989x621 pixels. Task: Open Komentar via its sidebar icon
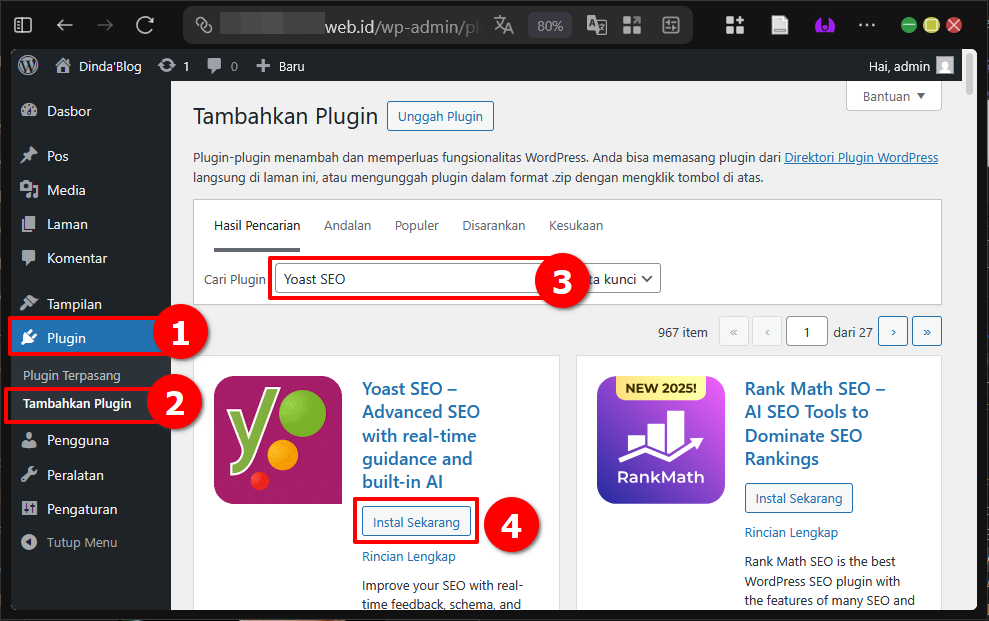[x=29, y=258]
